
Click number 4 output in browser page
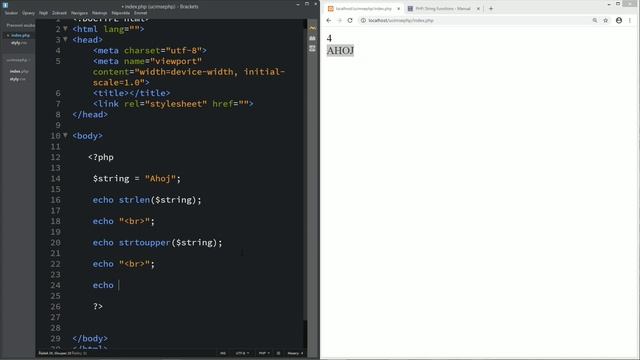pos(329,38)
